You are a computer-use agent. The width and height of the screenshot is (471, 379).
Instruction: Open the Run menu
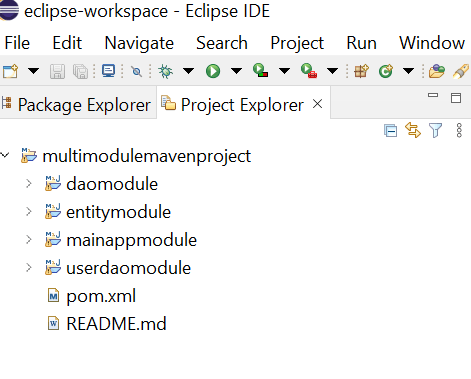361,43
